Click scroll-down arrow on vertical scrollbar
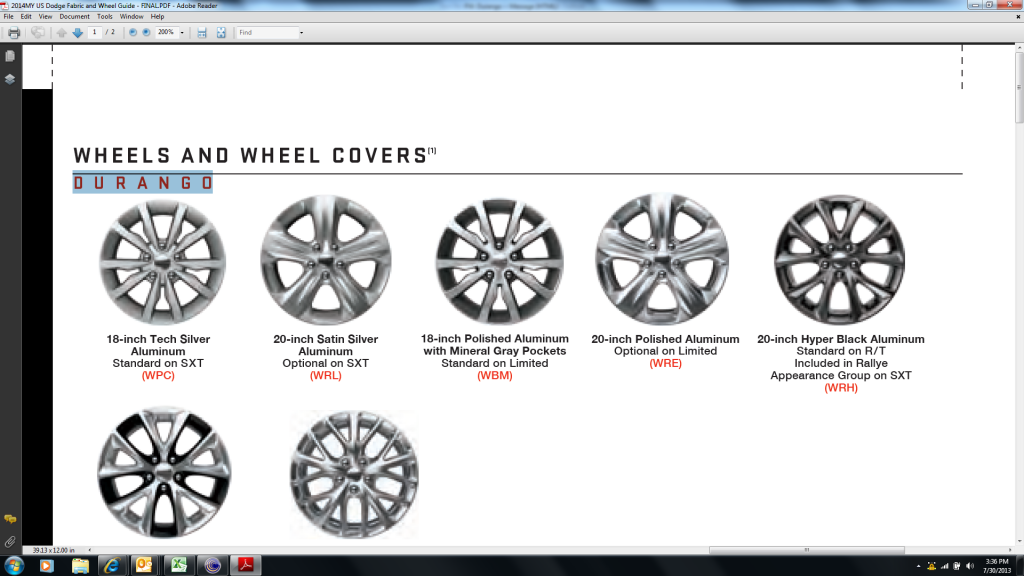1024x576 pixels. point(1019,543)
